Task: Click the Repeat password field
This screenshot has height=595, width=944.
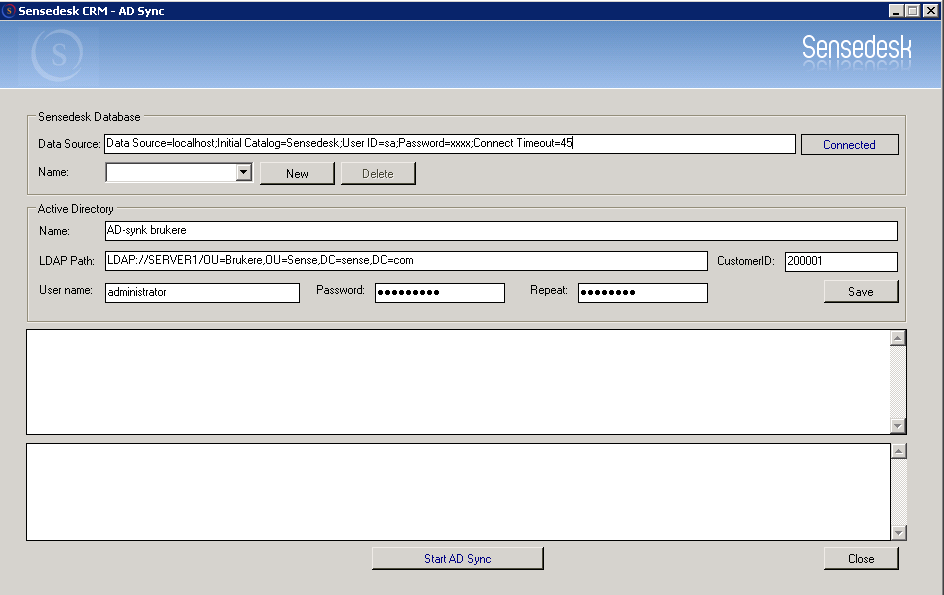Action: pyautogui.click(x=643, y=293)
